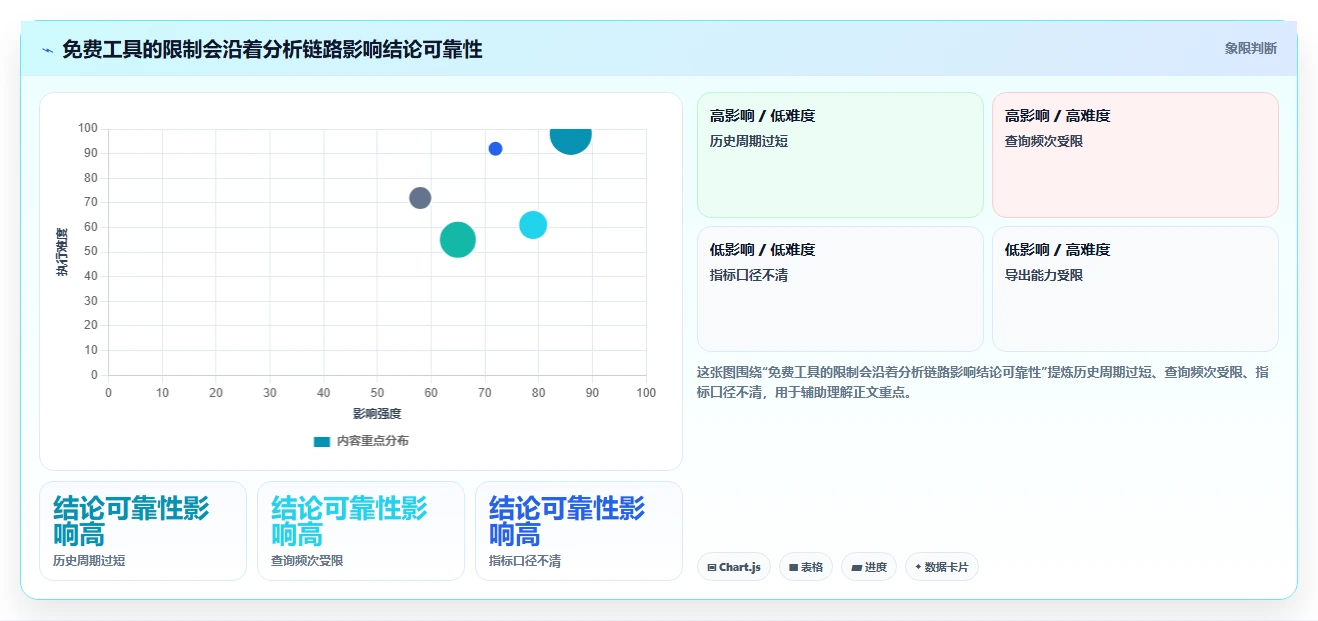Image resolution: width=1318 pixels, height=621 pixels.
Task: Open the card captioned 历史周期过短 at bottom
Action: [x=143, y=531]
